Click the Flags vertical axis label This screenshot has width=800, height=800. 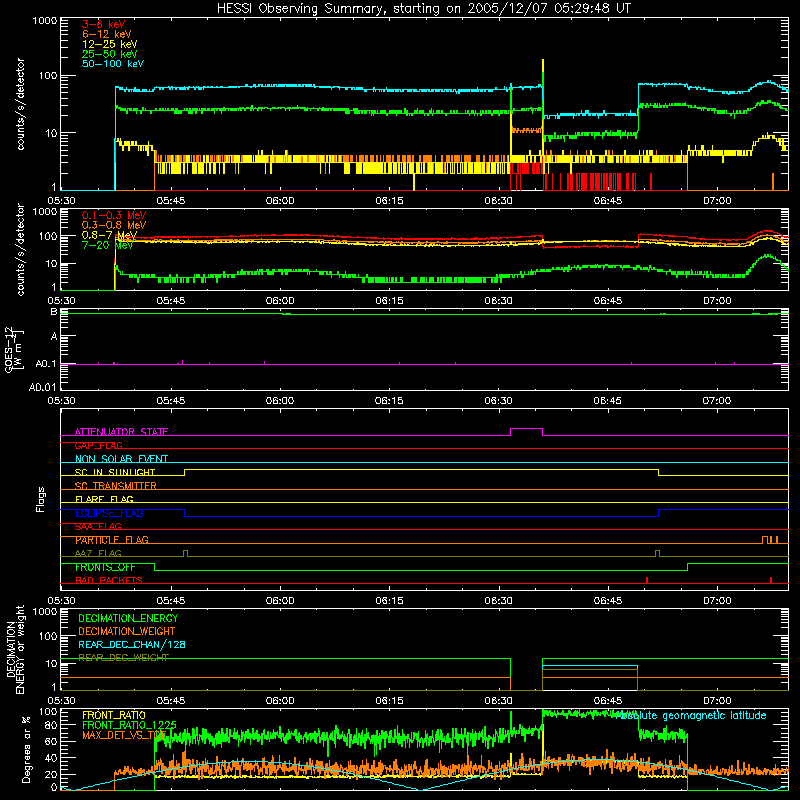[x=41, y=499]
